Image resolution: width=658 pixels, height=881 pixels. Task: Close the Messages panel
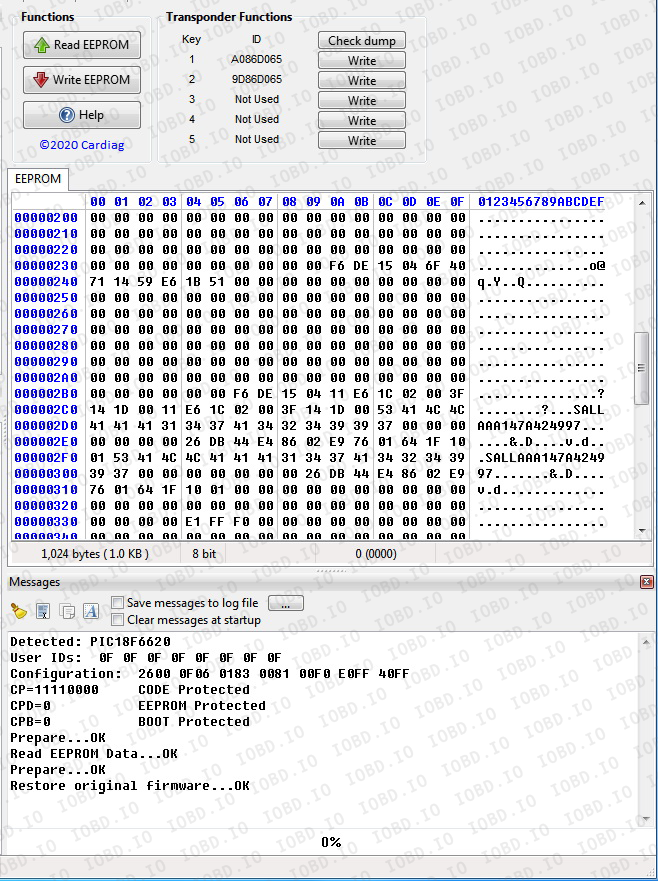click(647, 582)
